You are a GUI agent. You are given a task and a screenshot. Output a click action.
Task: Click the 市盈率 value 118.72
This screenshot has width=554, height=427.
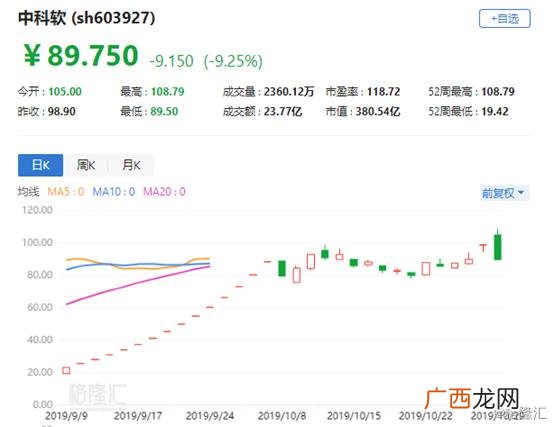(383, 92)
